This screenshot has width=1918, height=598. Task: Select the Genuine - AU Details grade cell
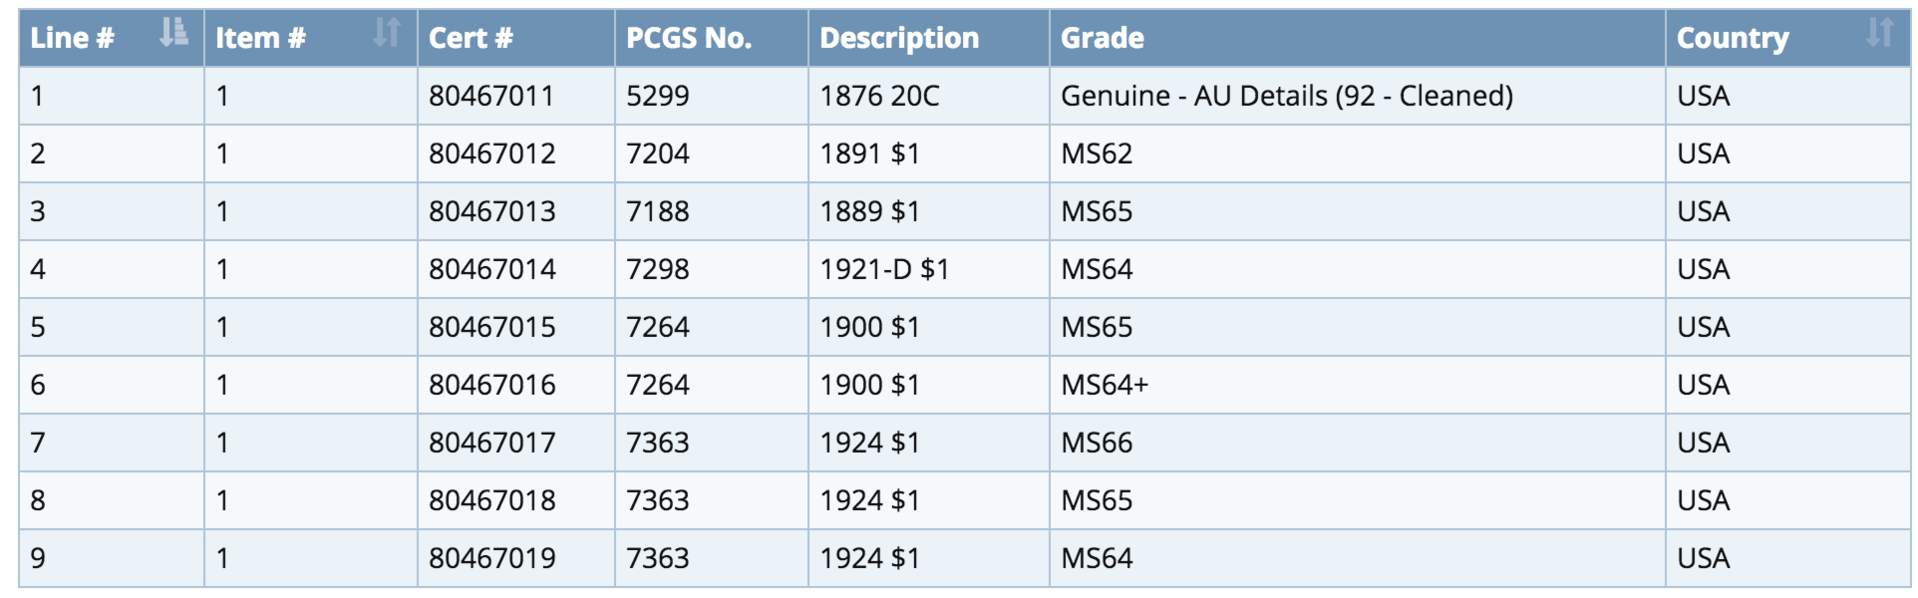point(1357,96)
